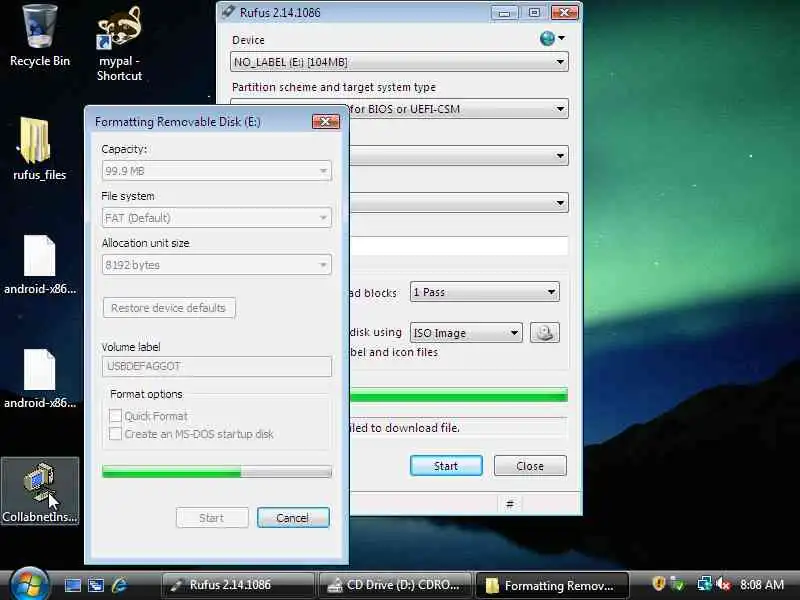Click the Rufus green progress bar
The height and width of the screenshot is (600, 800).
458,395
